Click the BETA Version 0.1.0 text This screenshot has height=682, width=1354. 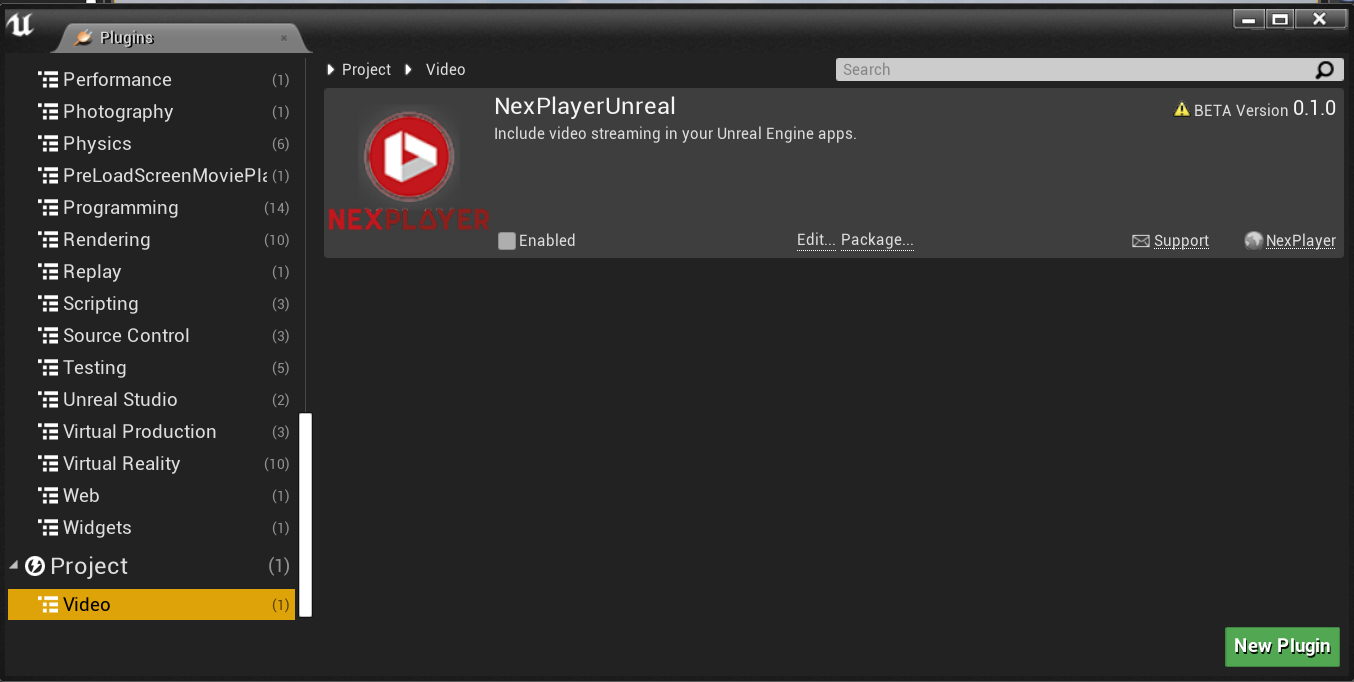1264,109
